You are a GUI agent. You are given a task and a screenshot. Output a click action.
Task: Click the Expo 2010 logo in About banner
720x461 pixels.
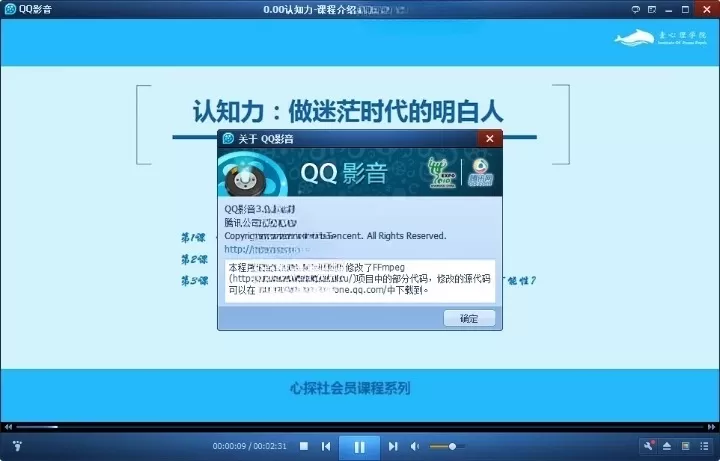(x=441, y=173)
